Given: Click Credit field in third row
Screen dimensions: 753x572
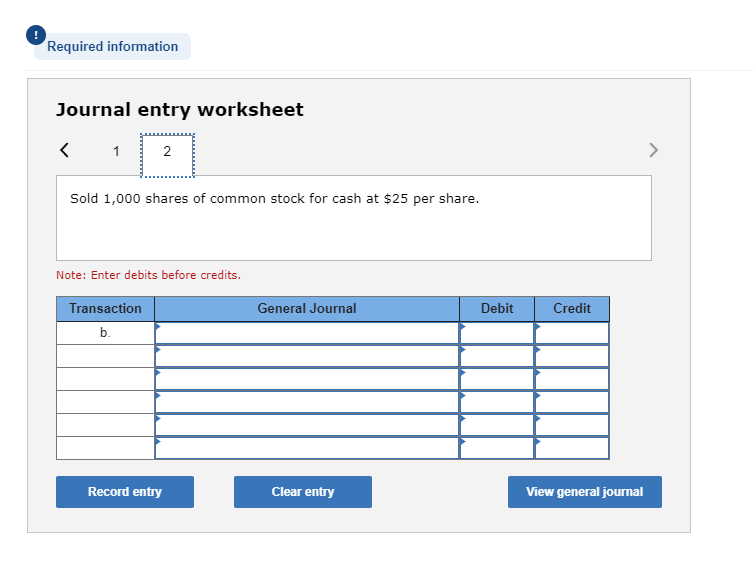Looking at the screenshot, I should [x=572, y=379].
